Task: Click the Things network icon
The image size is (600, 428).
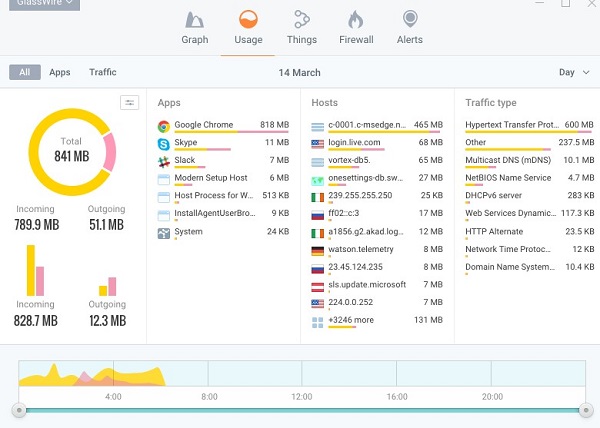Action: click(x=301, y=20)
